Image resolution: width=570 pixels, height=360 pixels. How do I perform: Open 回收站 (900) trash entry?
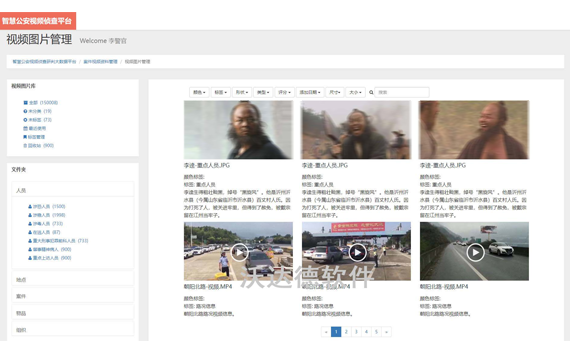[39, 145]
